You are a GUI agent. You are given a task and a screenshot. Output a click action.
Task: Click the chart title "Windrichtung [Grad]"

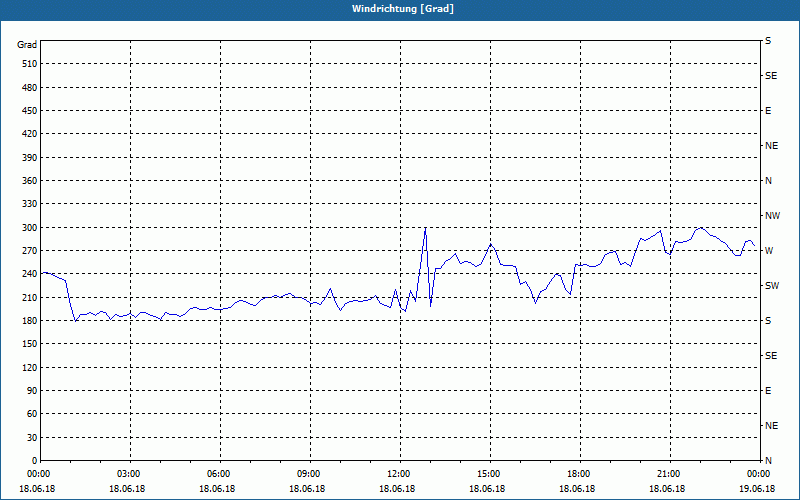pos(403,9)
